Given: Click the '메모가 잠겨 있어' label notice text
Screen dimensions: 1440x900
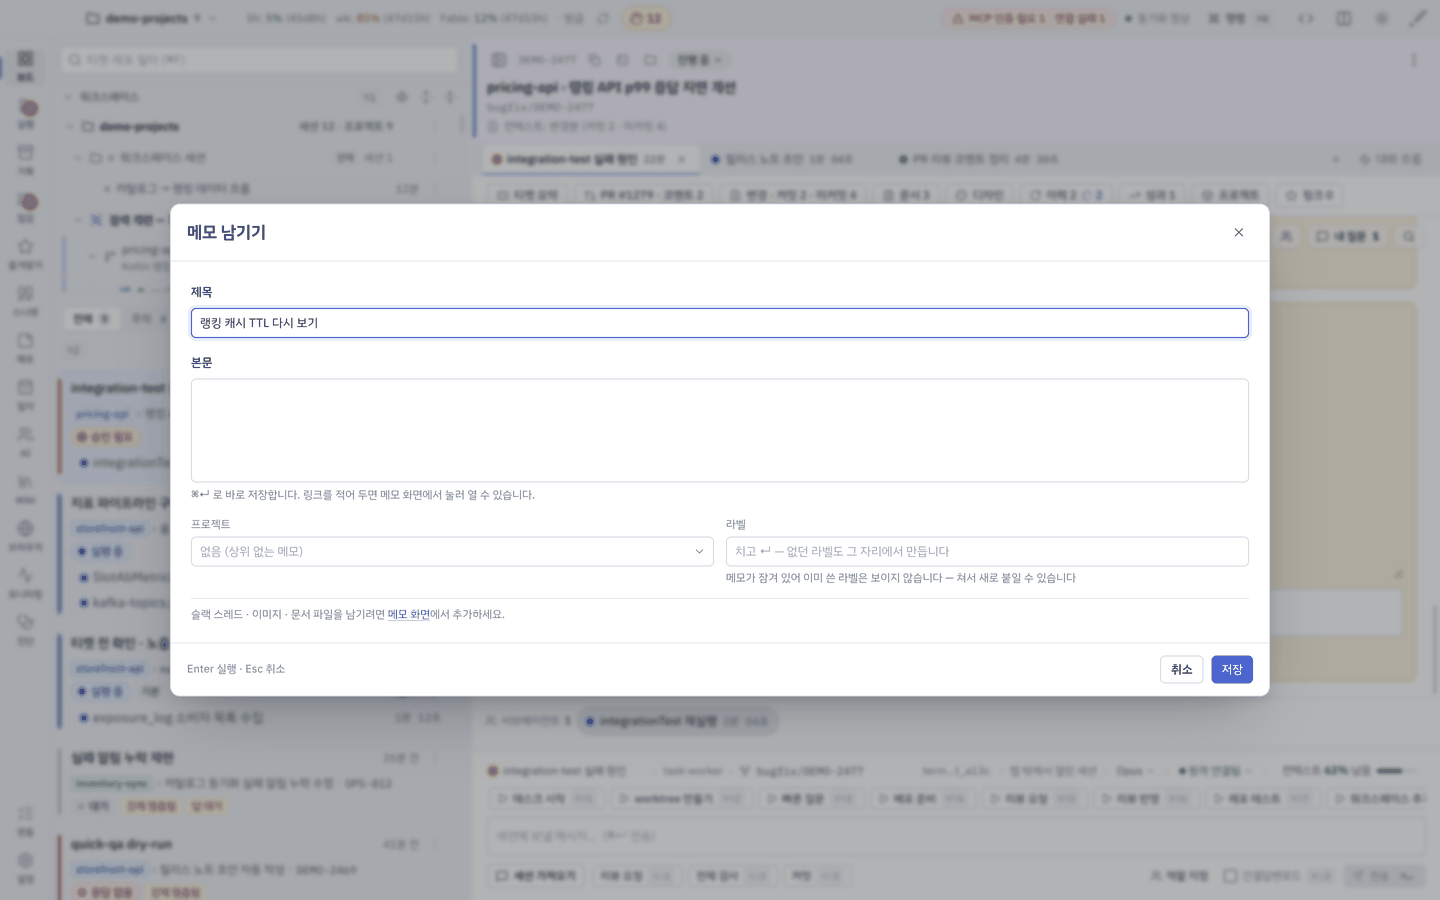Looking at the screenshot, I should pyautogui.click(x=901, y=578).
